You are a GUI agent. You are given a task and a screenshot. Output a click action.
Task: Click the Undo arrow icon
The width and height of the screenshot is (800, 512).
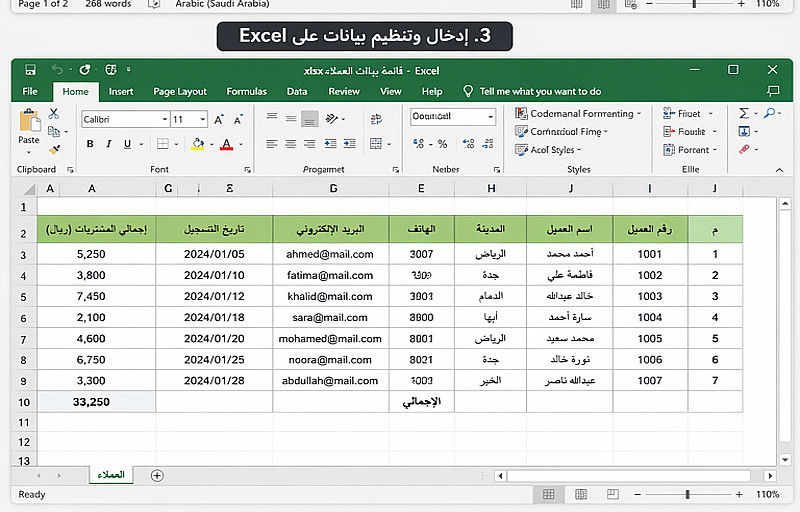click(x=57, y=69)
